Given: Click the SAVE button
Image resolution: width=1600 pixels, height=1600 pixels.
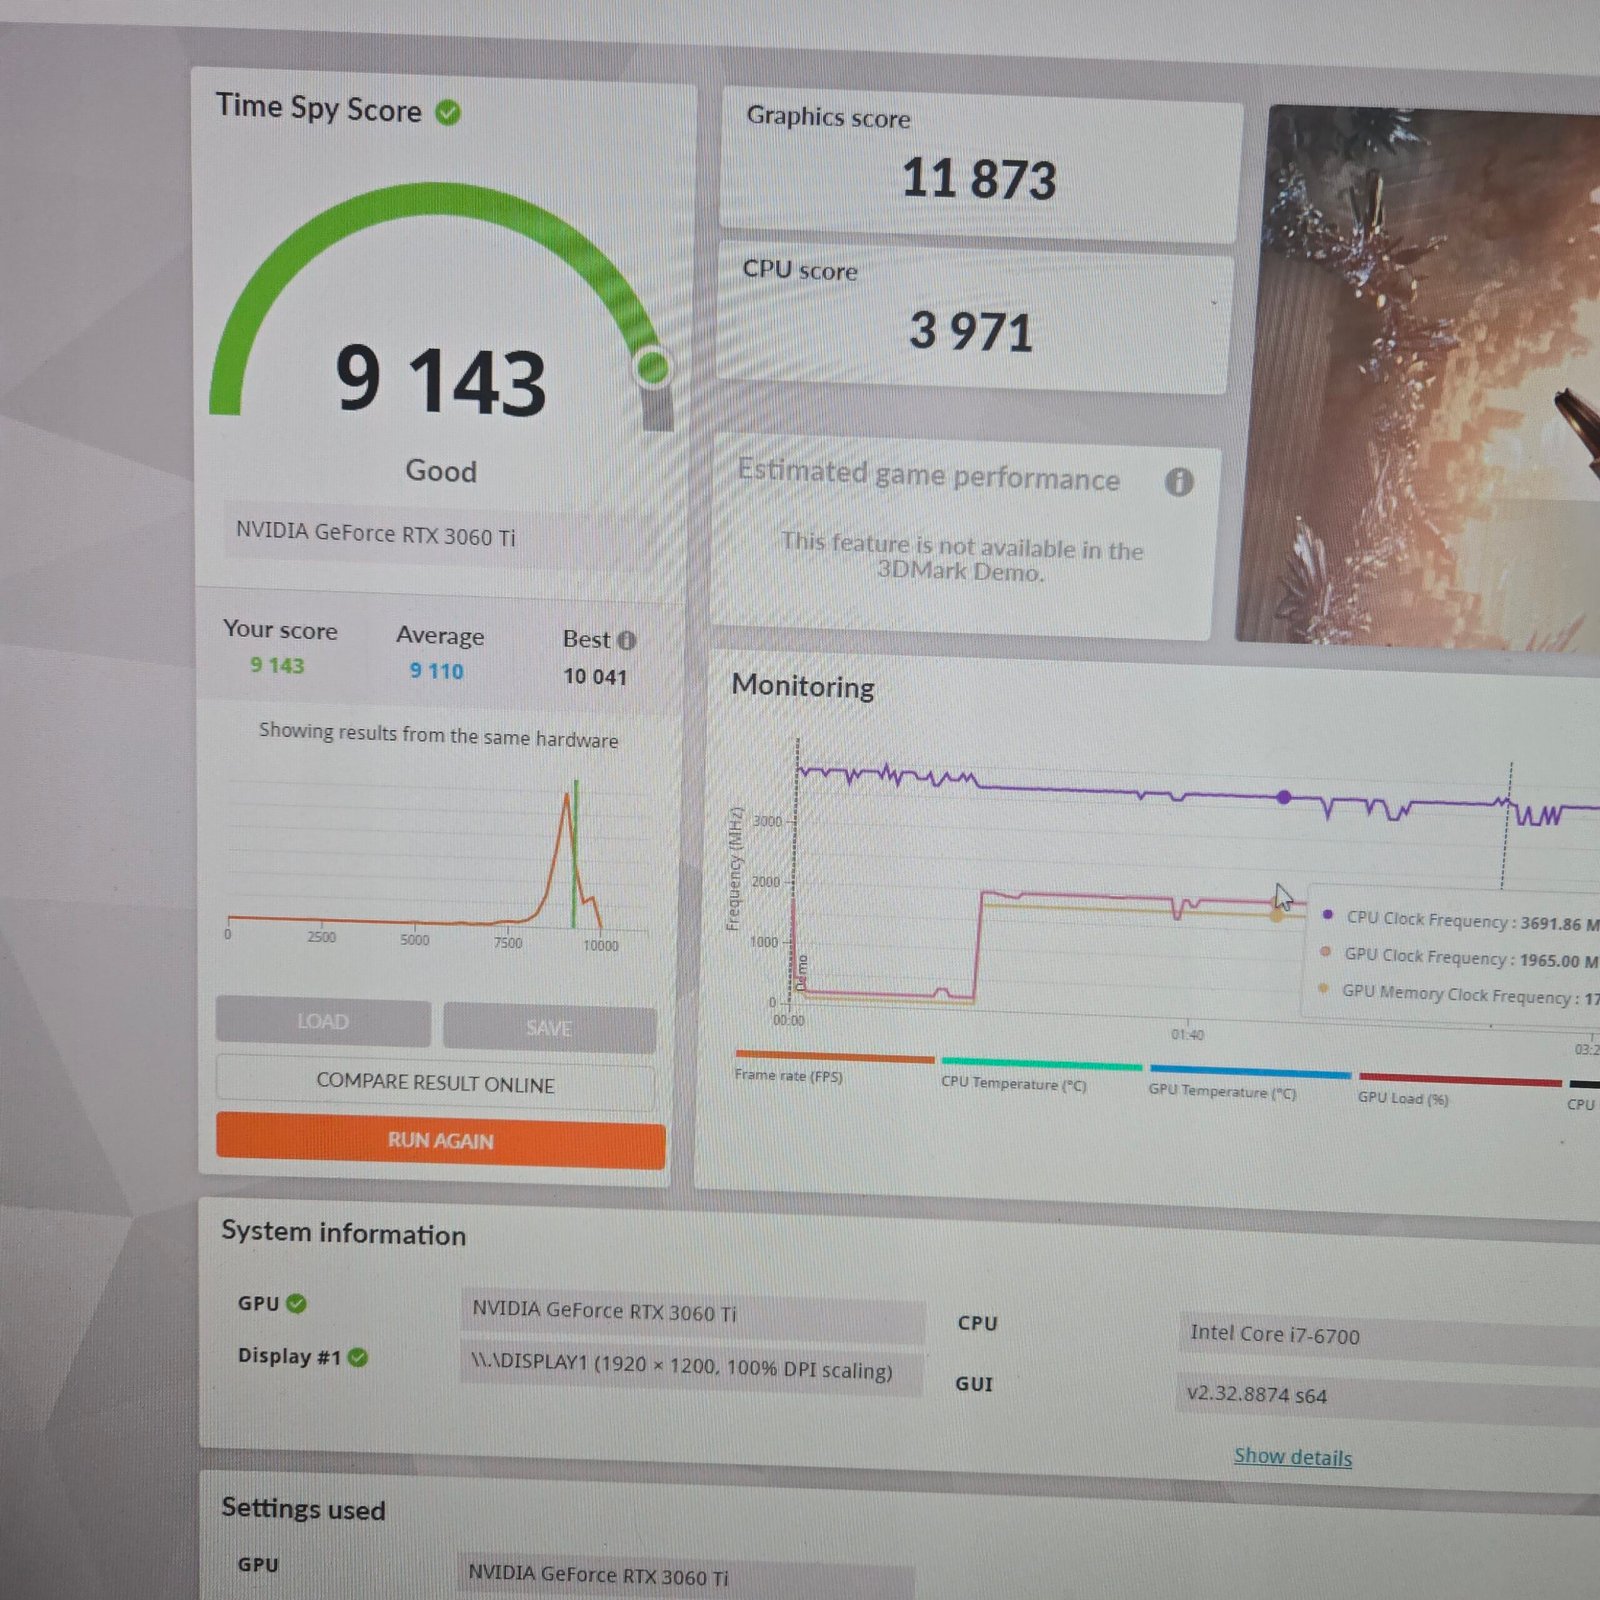Looking at the screenshot, I should click(549, 1028).
